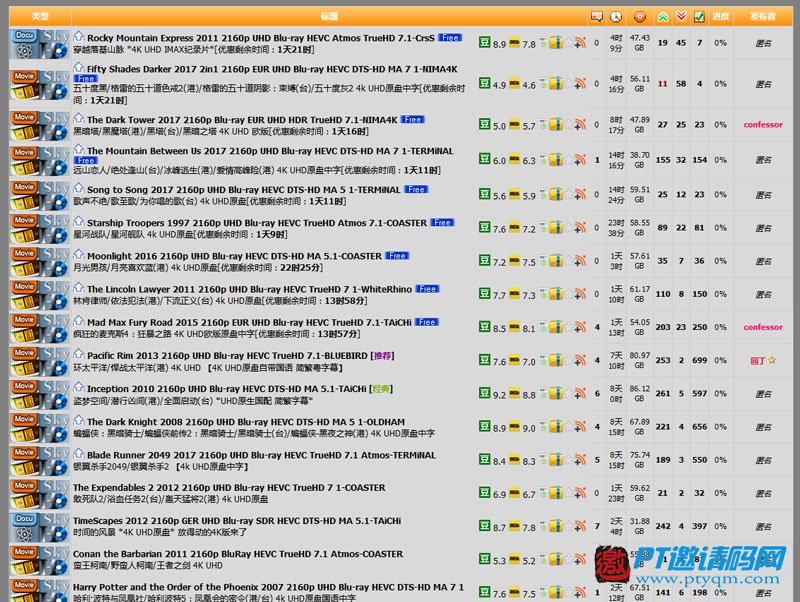Bookmark Rocky Mountain Express with star toggle
This screenshot has width=800, height=602.
click(568, 43)
